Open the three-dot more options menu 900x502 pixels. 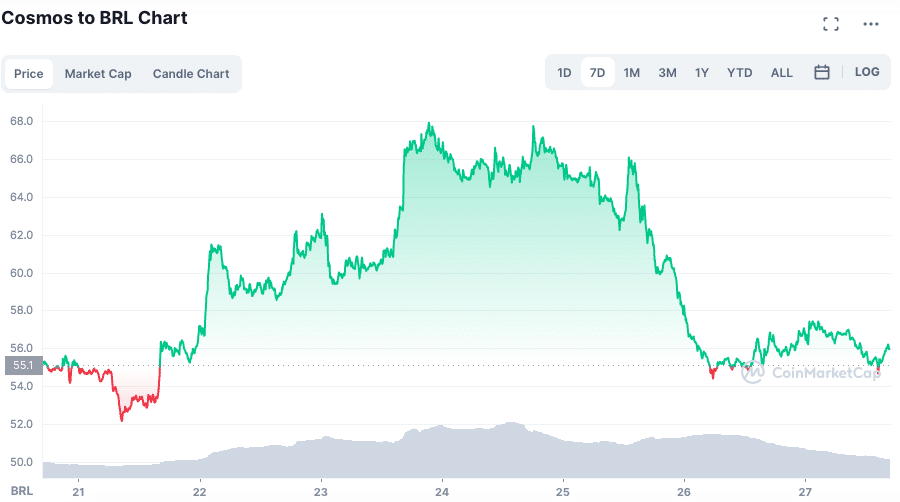(x=870, y=23)
